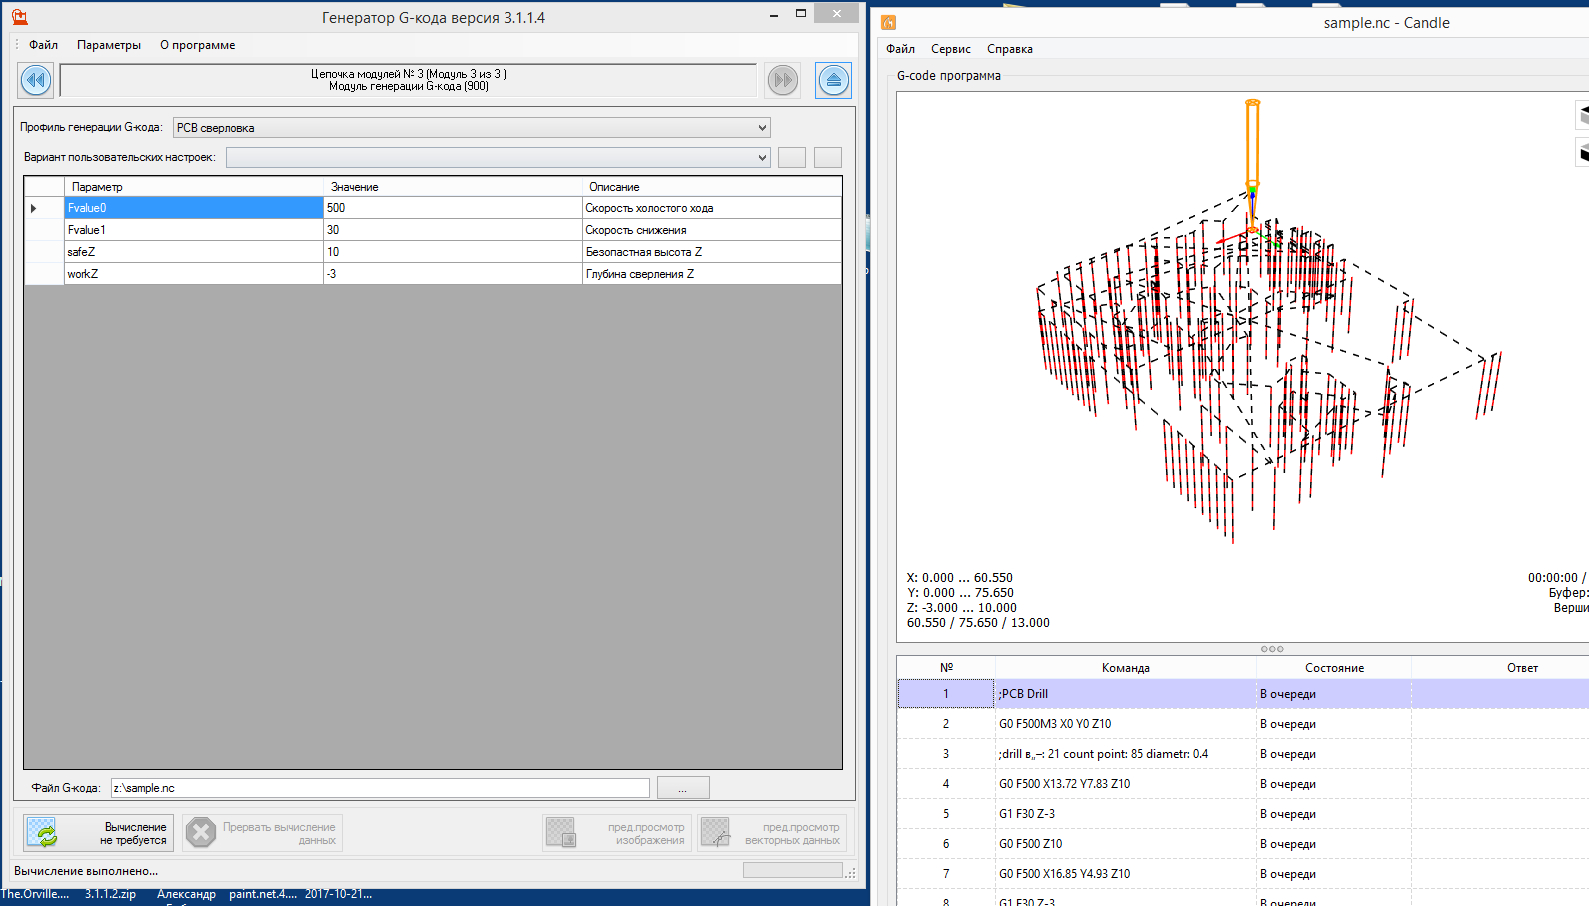Click the Команда column header in Candle
Screen dimensions: 1589x906
click(x=1126, y=668)
